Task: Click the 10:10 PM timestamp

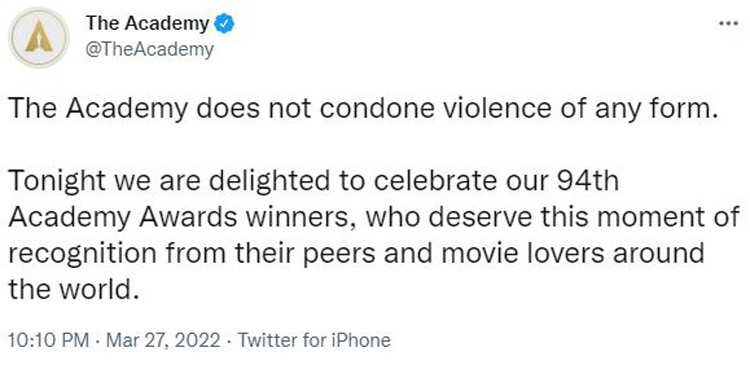Action: pyautogui.click(x=49, y=341)
